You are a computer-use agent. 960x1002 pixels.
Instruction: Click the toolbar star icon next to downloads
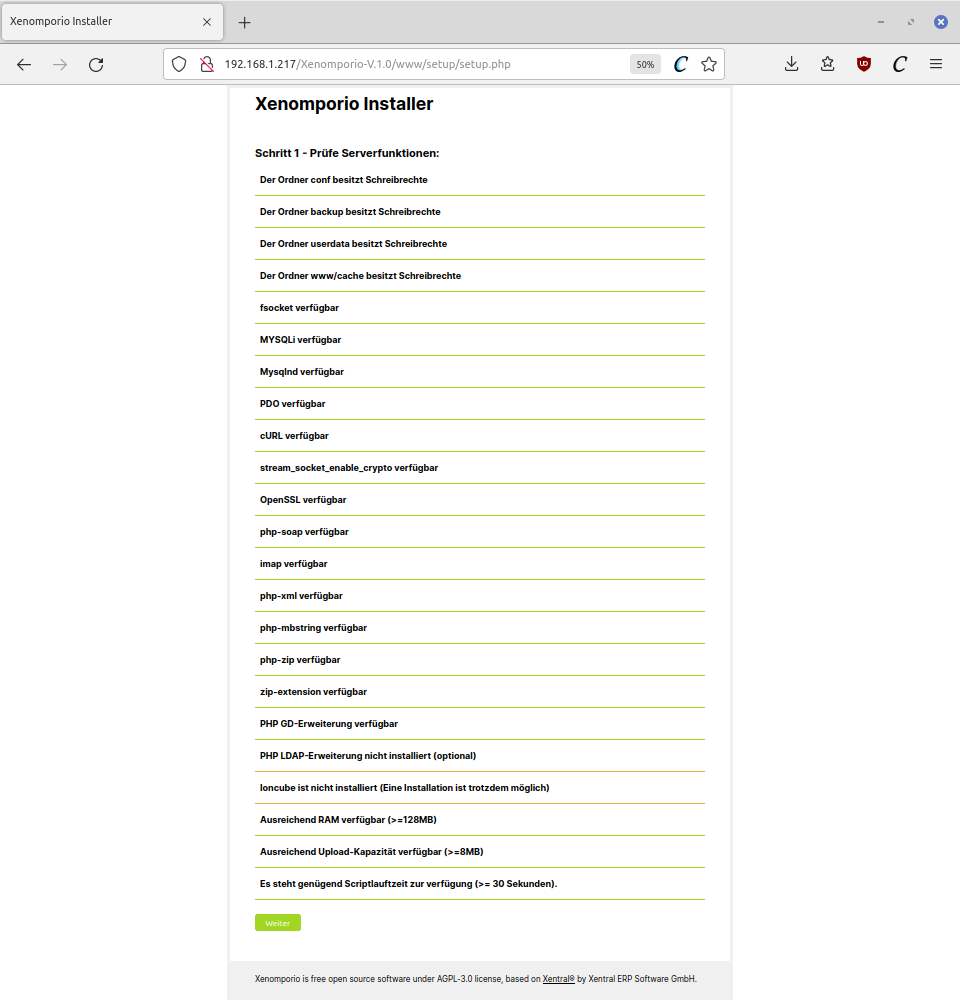point(827,64)
